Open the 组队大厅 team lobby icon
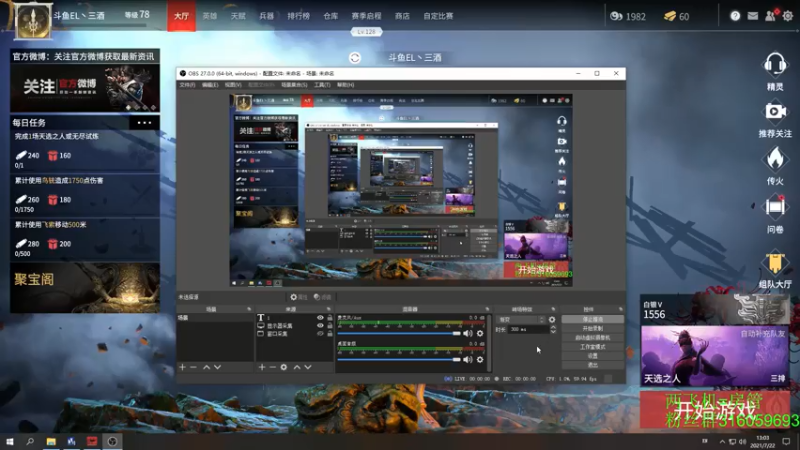This screenshot has width=800, height=450. pos(775,262)
